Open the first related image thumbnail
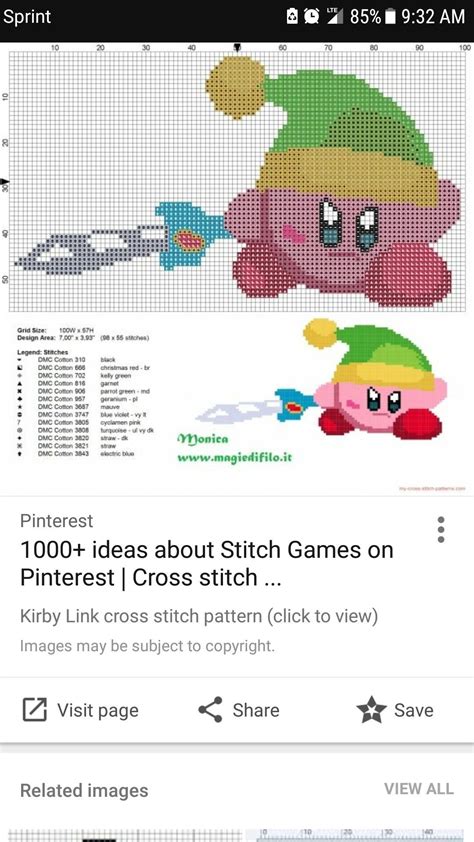This screenshot has height=842, width=474. coord(123,835)
